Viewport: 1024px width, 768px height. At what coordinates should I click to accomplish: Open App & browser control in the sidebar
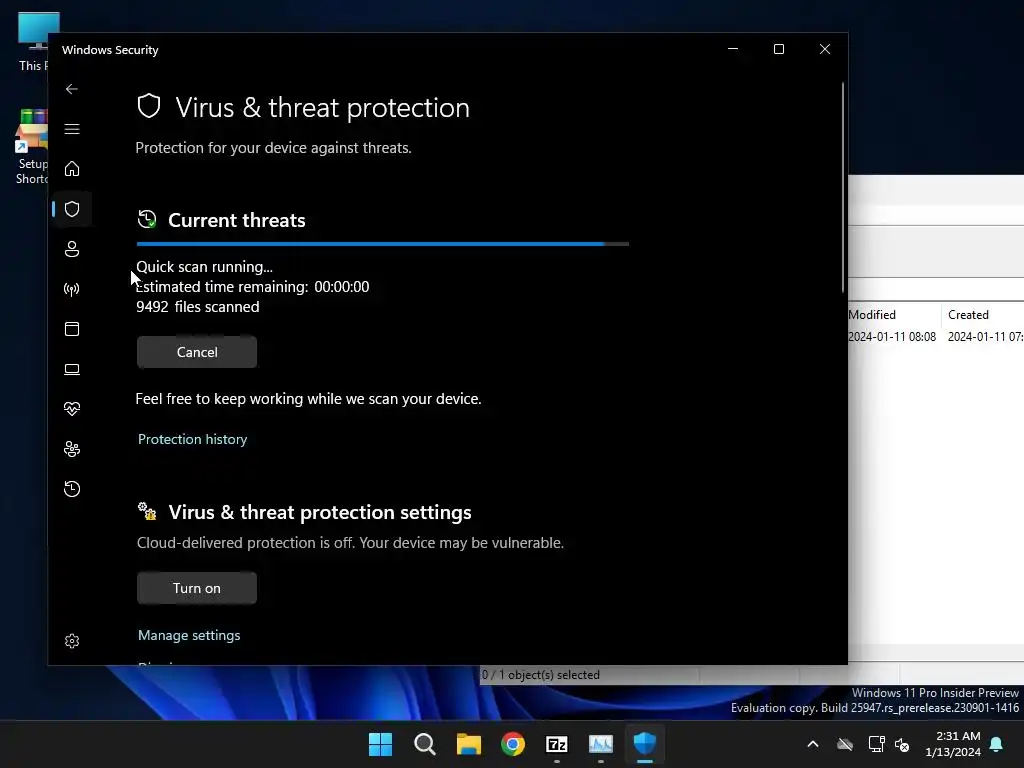click(x=72, y=329)
